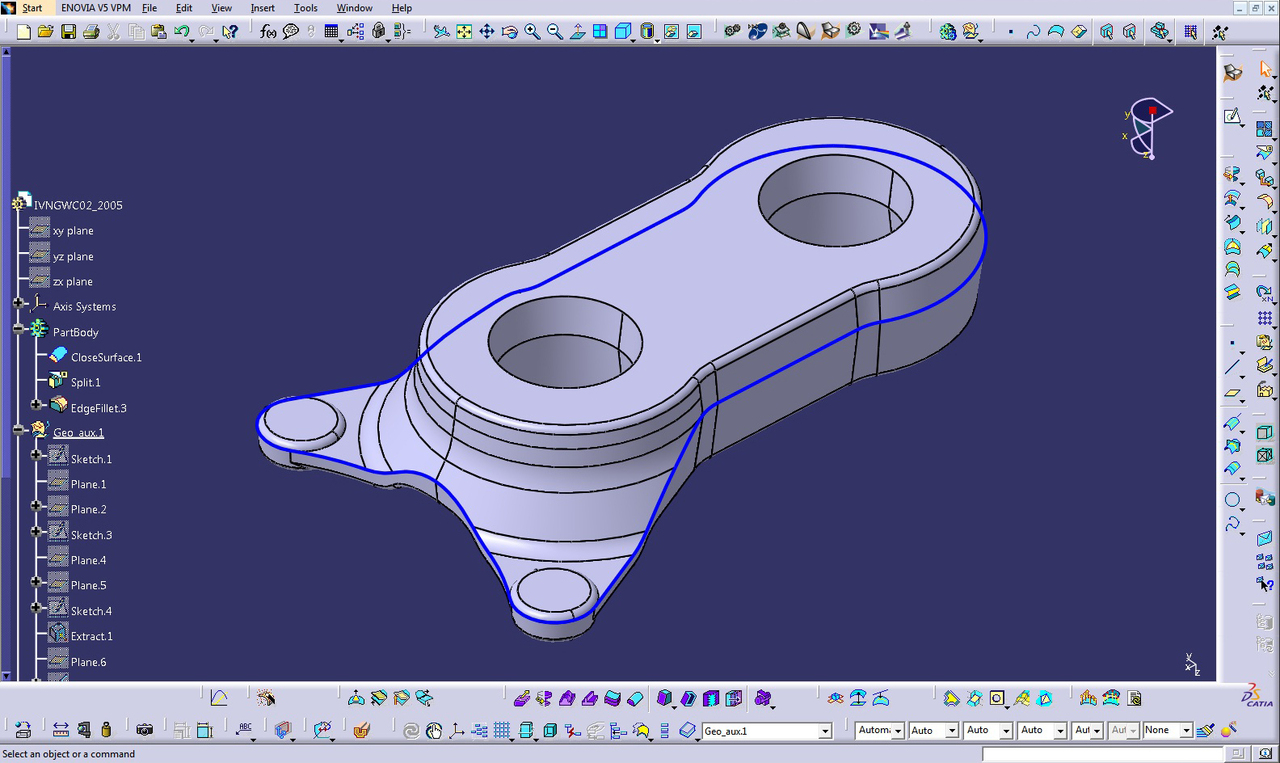Create a Circle element

pyautogui.click(x=1233, y=500)
